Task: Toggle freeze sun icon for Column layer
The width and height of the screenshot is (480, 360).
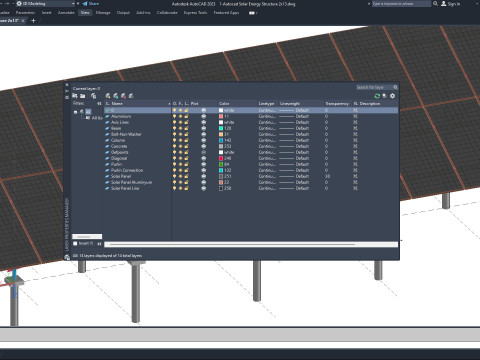Action: coord(180,140)
